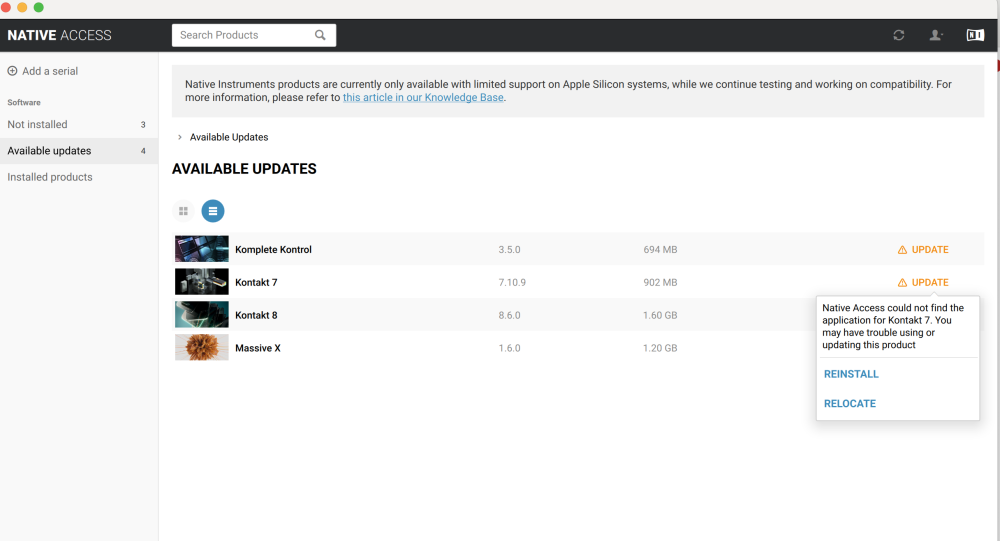Click the Search Products field
1000x541 pixels.
(254, 35)
